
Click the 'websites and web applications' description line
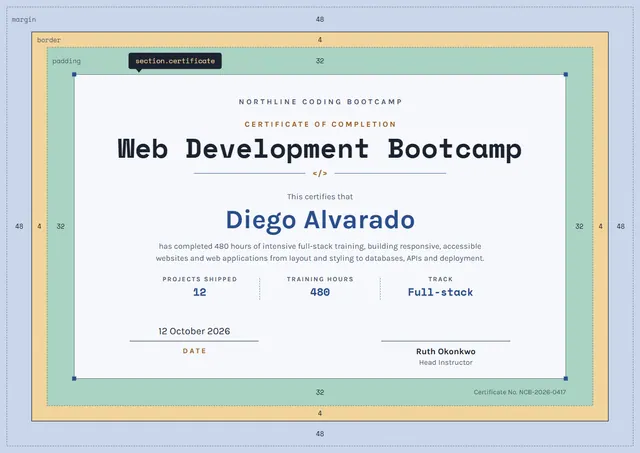tap(320, 258)
